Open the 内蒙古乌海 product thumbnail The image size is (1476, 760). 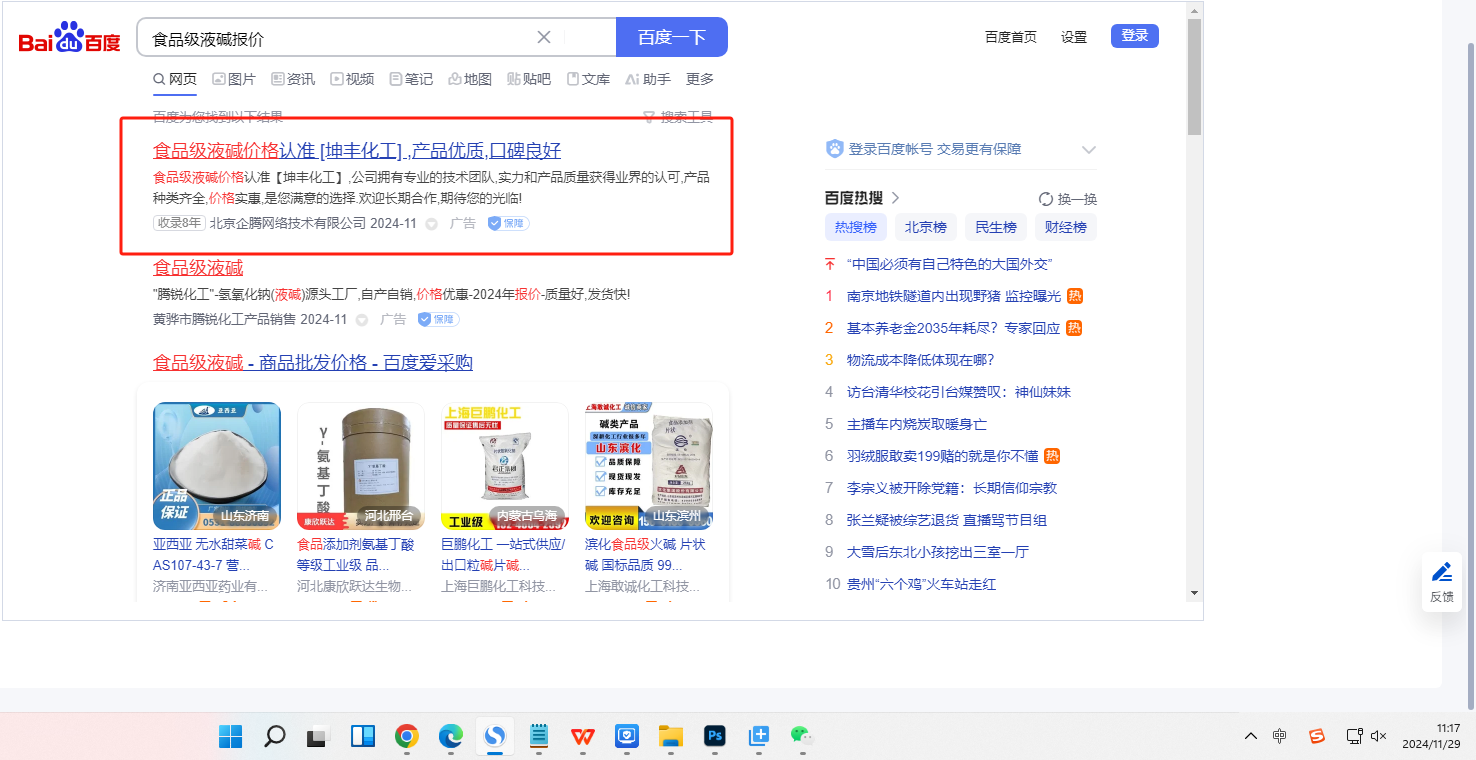[505, 466]
